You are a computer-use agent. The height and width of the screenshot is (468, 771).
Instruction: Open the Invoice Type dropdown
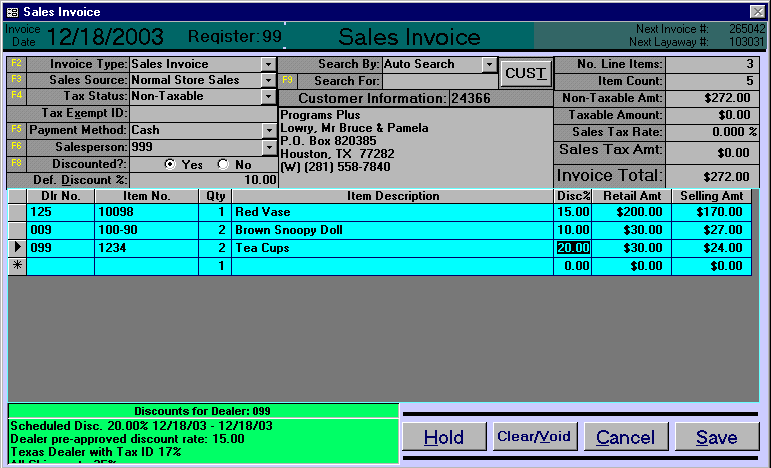[x=268, y=64]
